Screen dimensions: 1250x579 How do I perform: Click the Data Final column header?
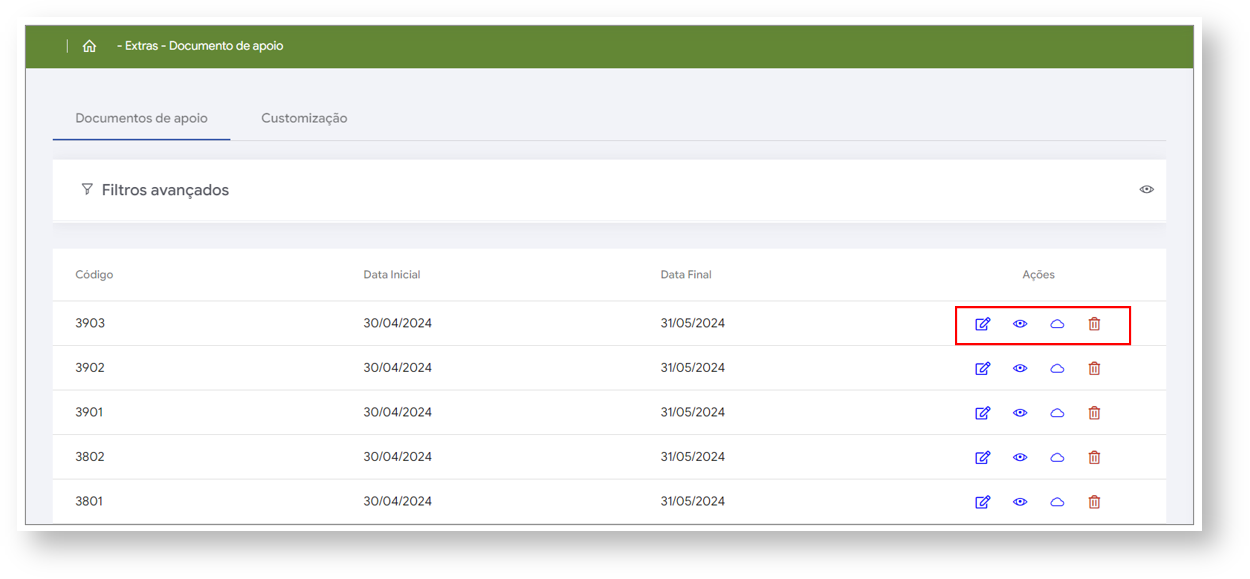(x=686, y=275)
